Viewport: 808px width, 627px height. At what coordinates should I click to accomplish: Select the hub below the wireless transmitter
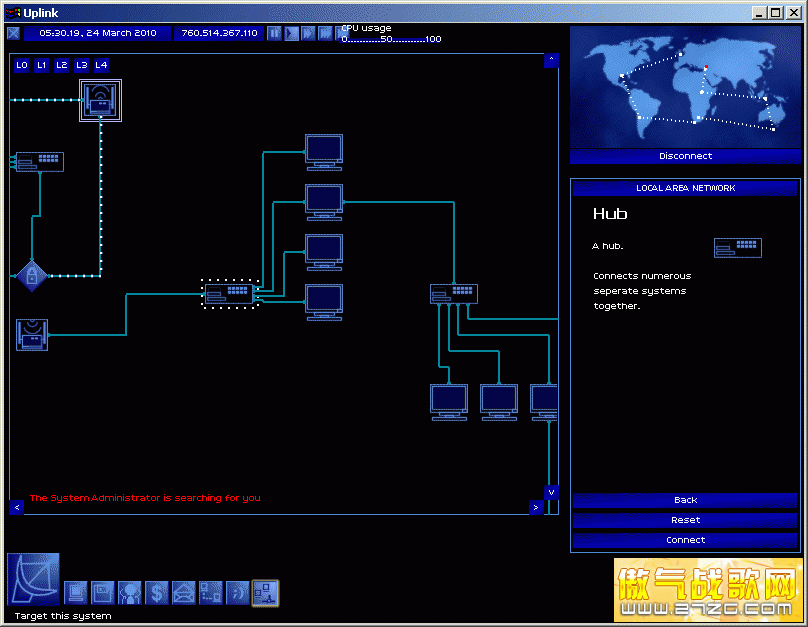pyautogui.click(x=40, y=162)
